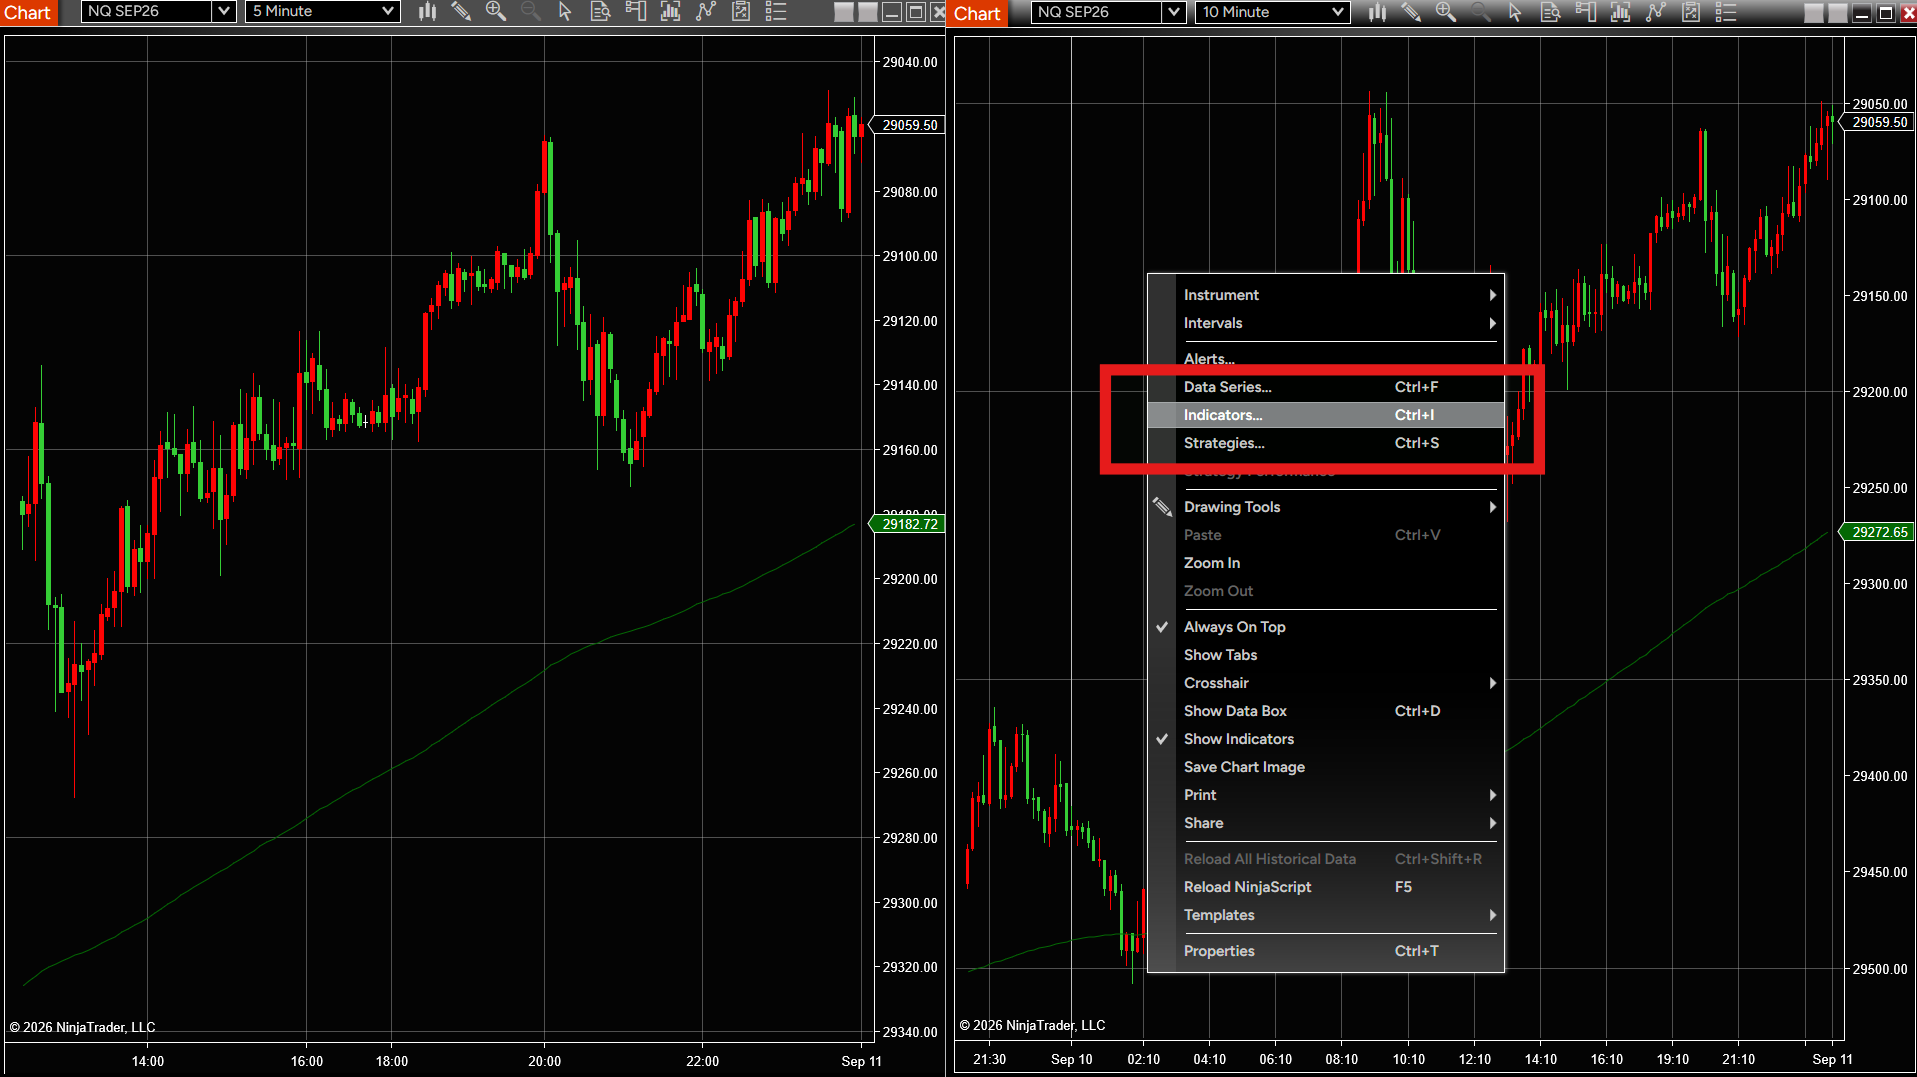Open drawing tools pencil icon in 10 Minute chart

point(1411,12)
